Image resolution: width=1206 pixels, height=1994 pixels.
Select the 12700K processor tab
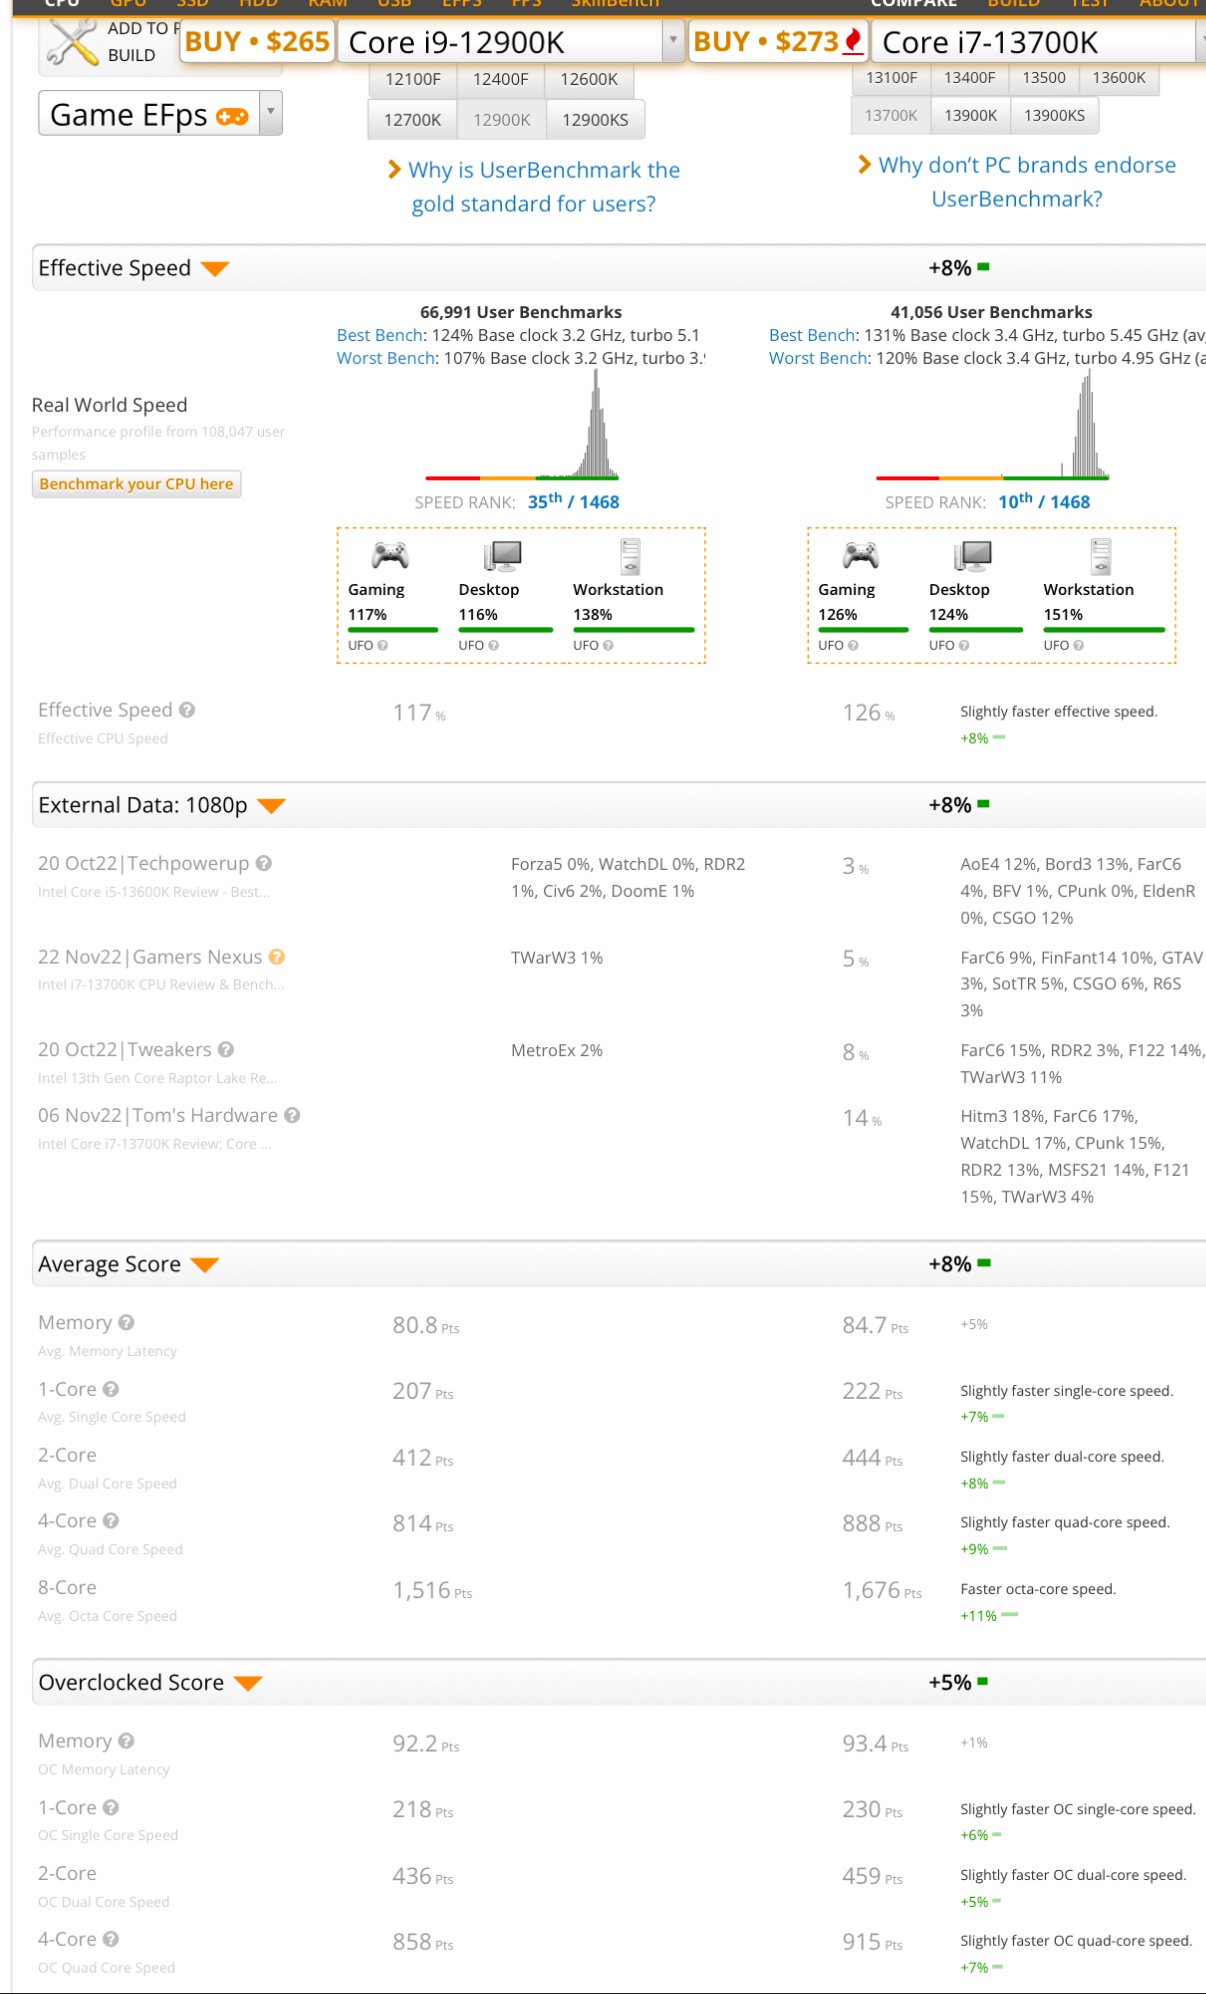412,120
